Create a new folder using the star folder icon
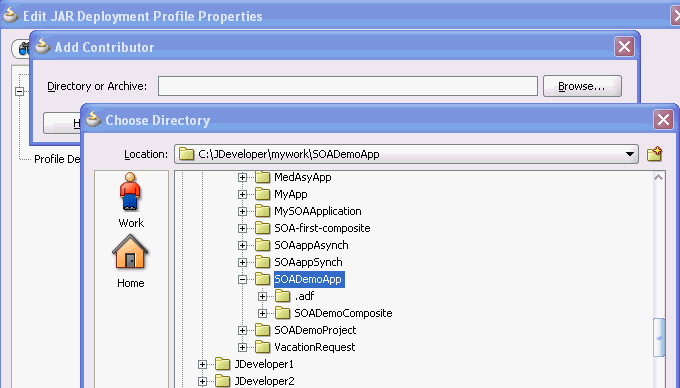This screenshot has width=680, height=388. [654, 154]
